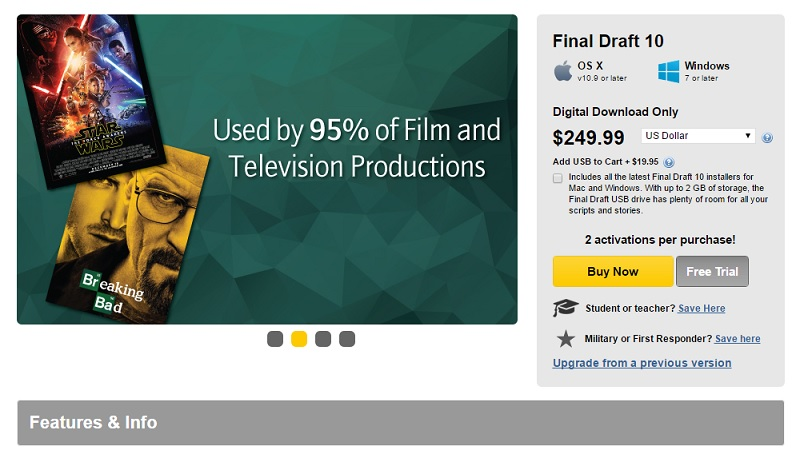Select the active yellow slide indicator
Viewport: 800px width, 450px height.
(299, 339)
